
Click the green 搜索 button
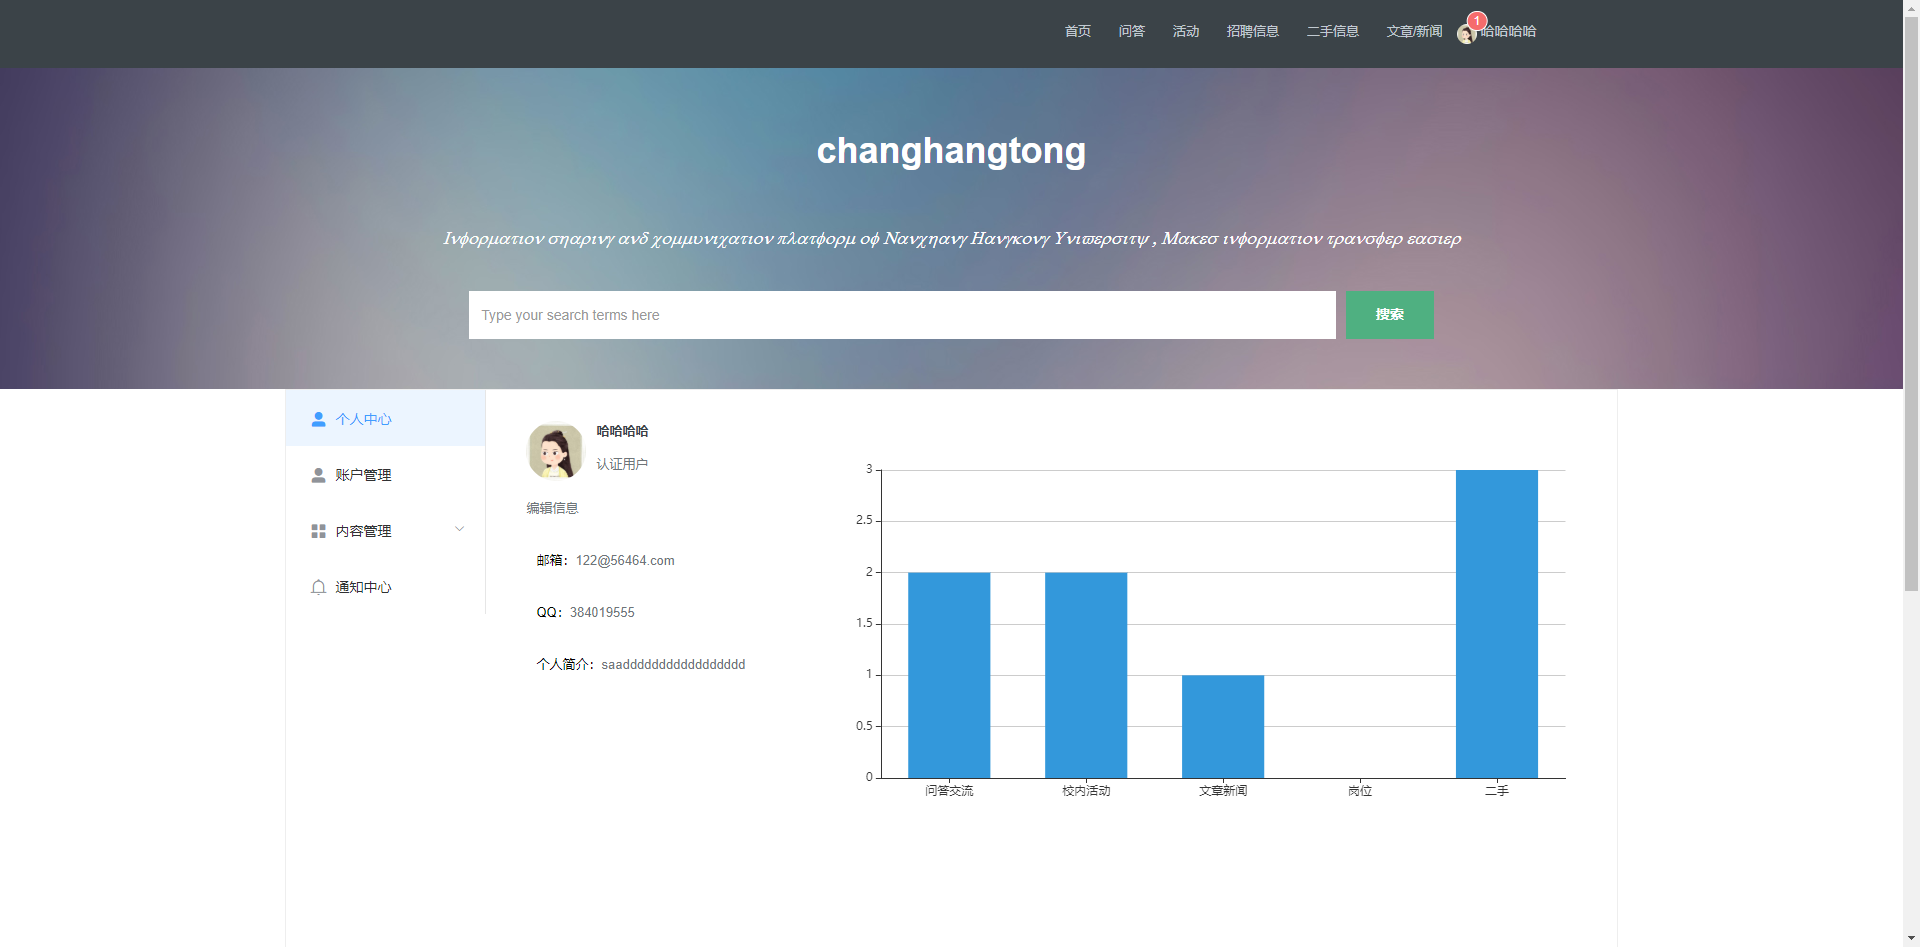[x=1389, y=315]
